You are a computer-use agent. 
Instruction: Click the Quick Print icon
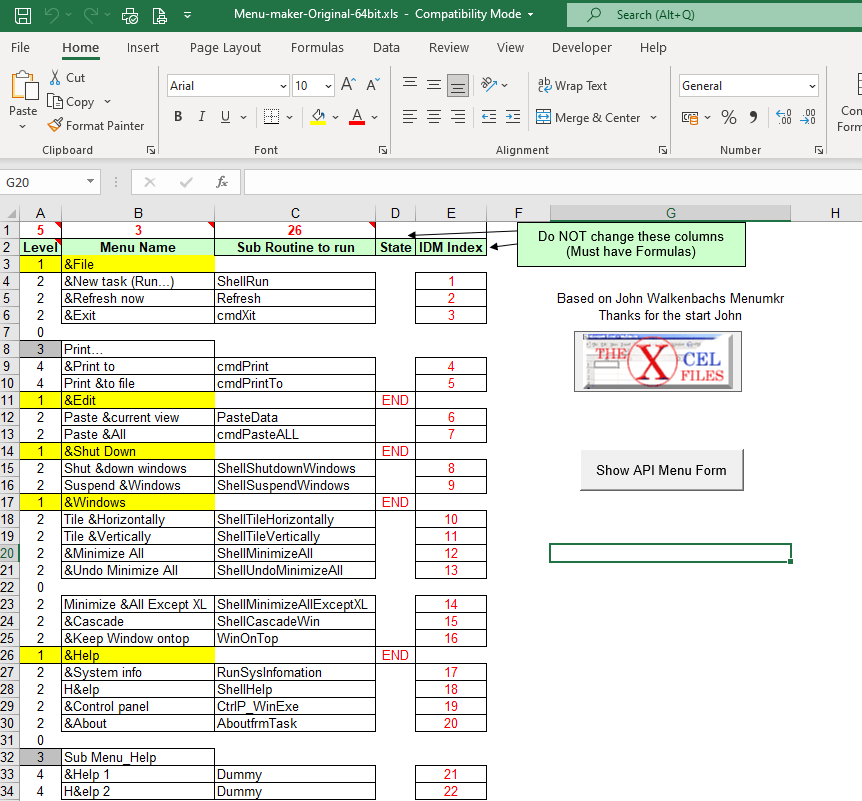pyautogui.click(x=130, y=15)
